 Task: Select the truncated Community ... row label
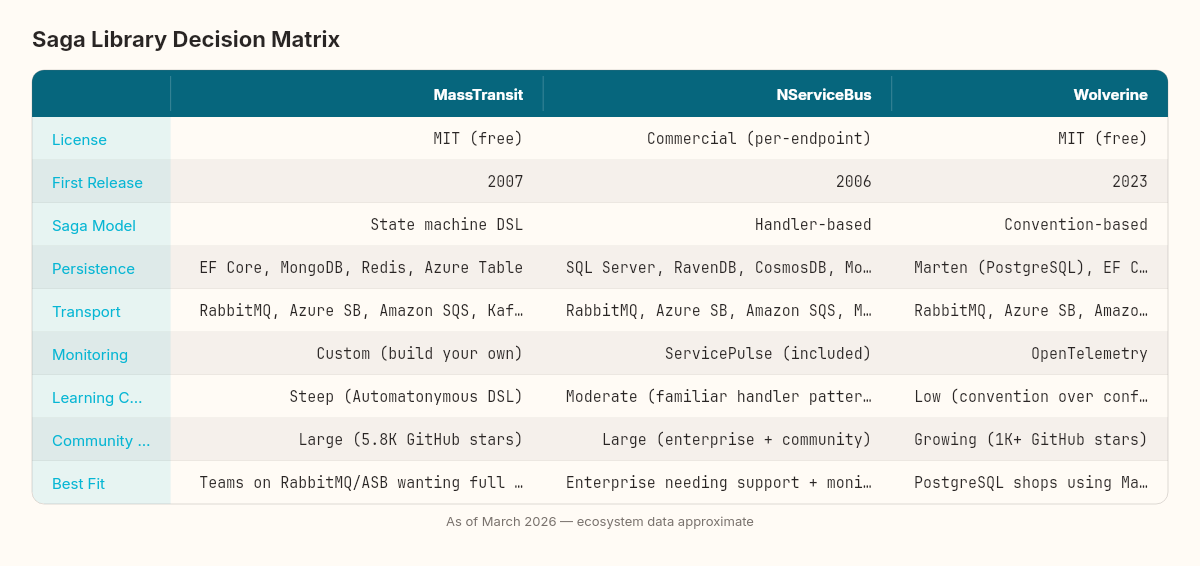(x=101, y=441)
